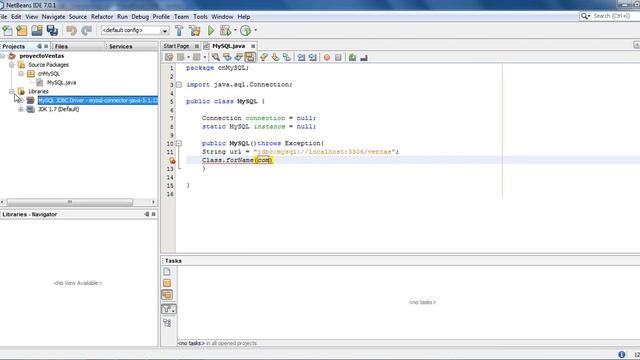Minimize the Projects panel window
This screenshot has width=640, height=360.
tap(40, 47)
